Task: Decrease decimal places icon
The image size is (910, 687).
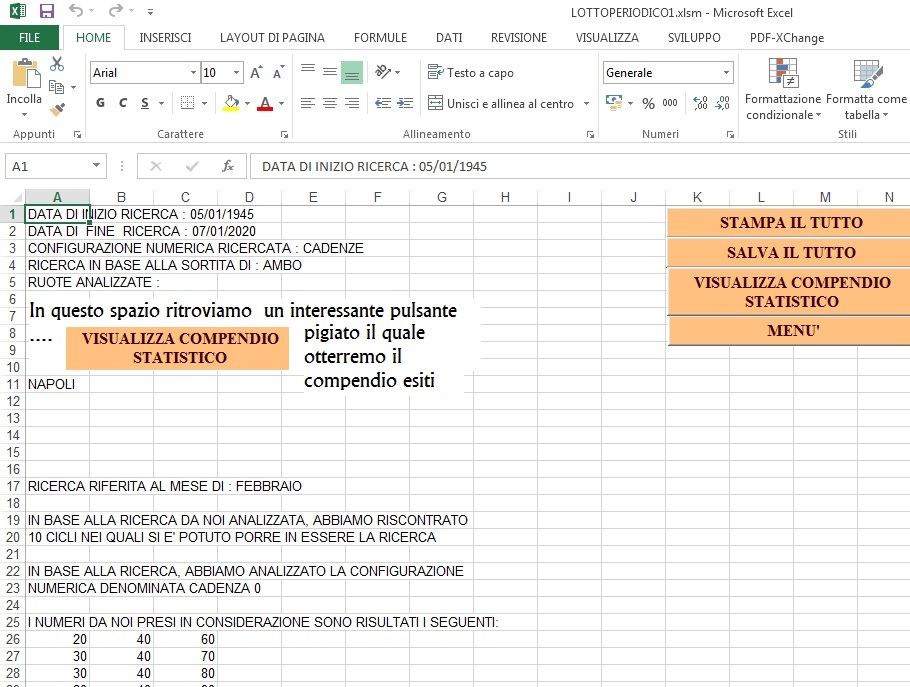Action: (723, 103)
